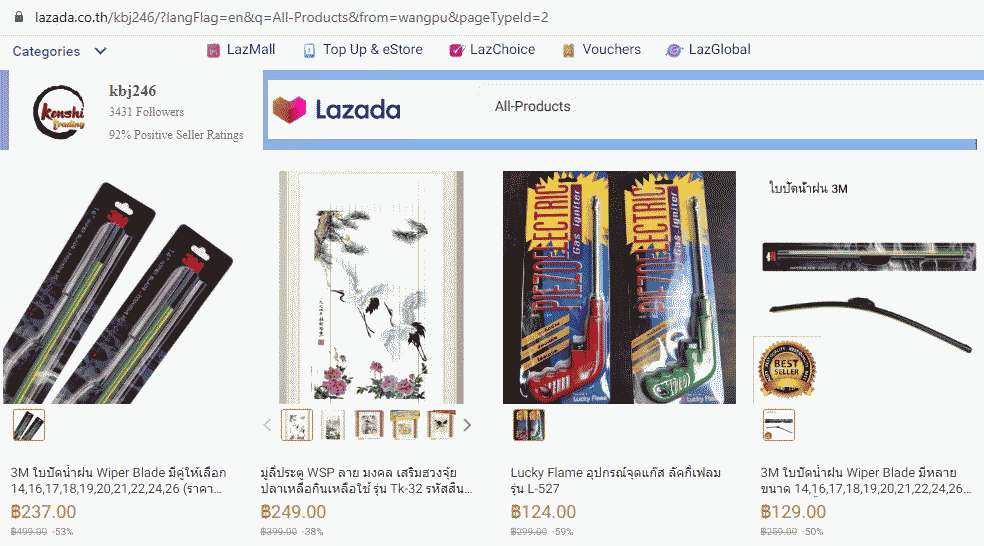The height and width of the screenshot is (546, 984).
Task: Open the ฿237.00 3M Wiper Blade pair listing
Action: [x=119, y=481]
